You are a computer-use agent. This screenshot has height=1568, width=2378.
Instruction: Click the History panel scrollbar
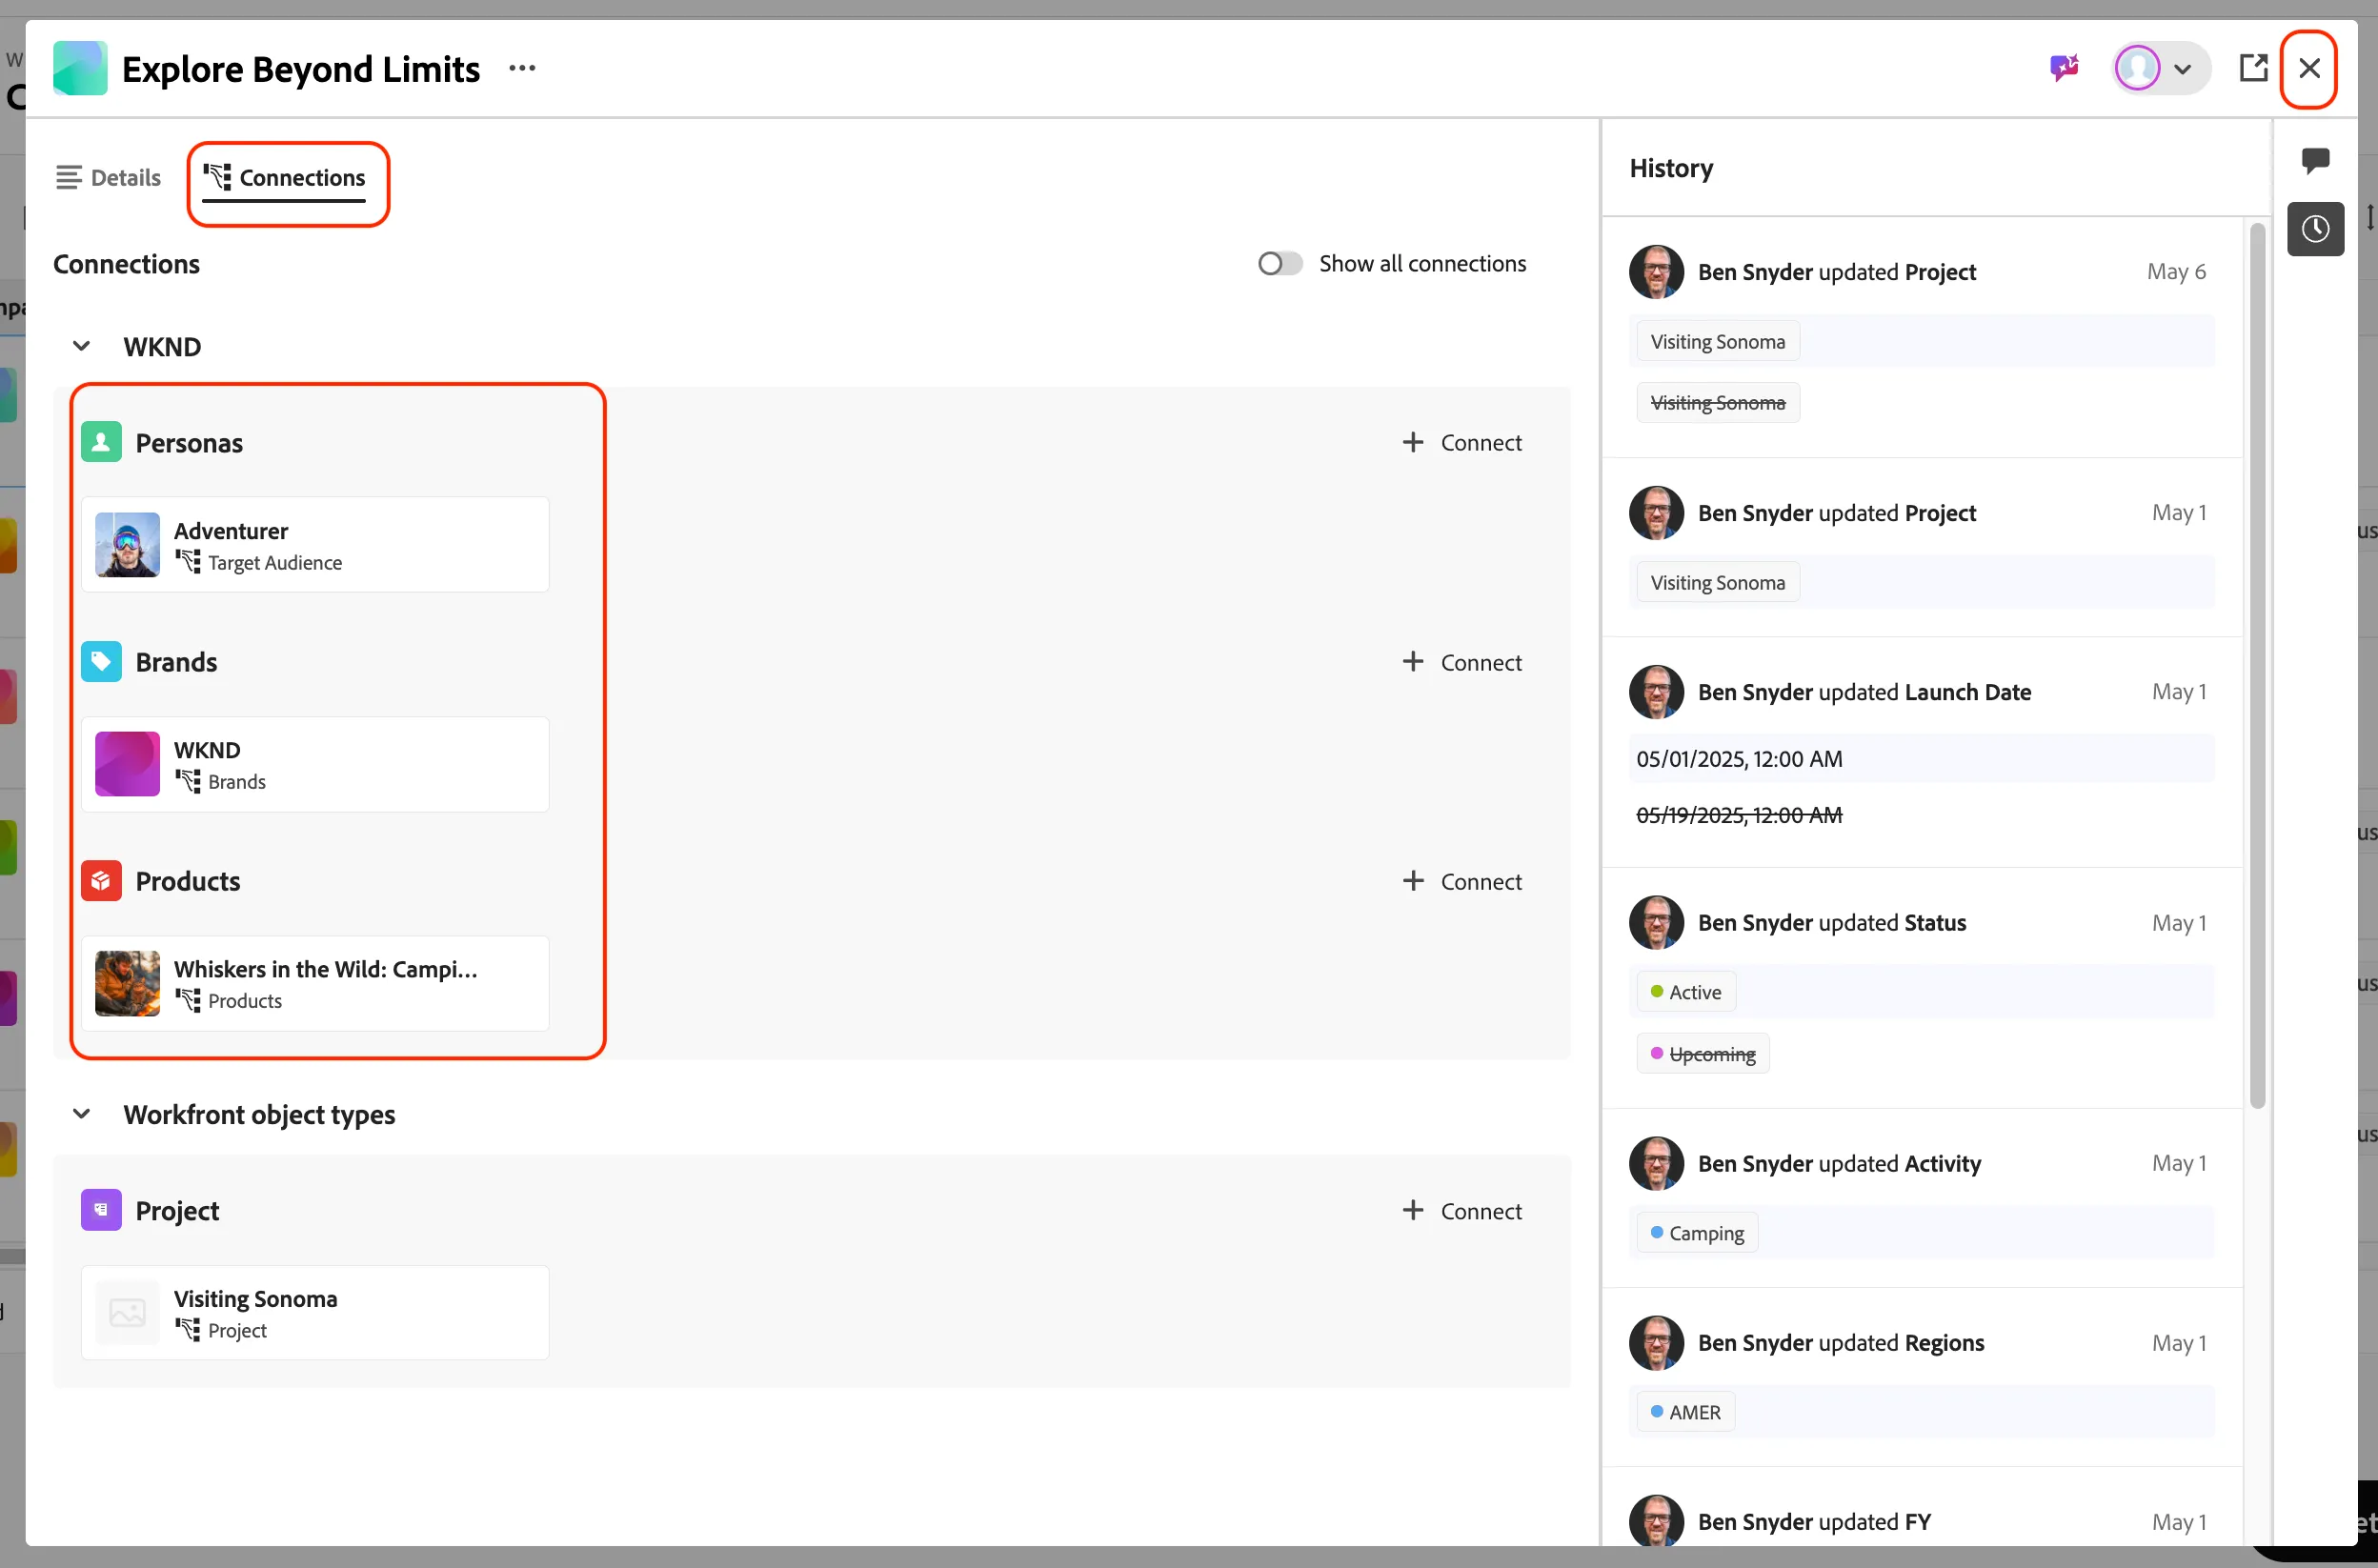pos(2257,665)
